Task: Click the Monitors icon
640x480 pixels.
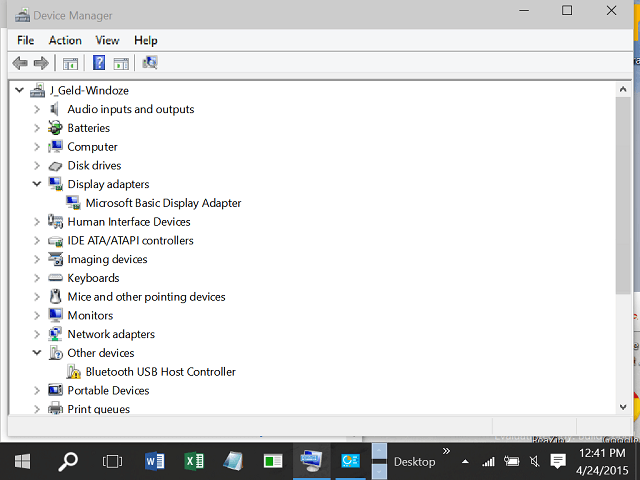Action: [x=55, y=316]
